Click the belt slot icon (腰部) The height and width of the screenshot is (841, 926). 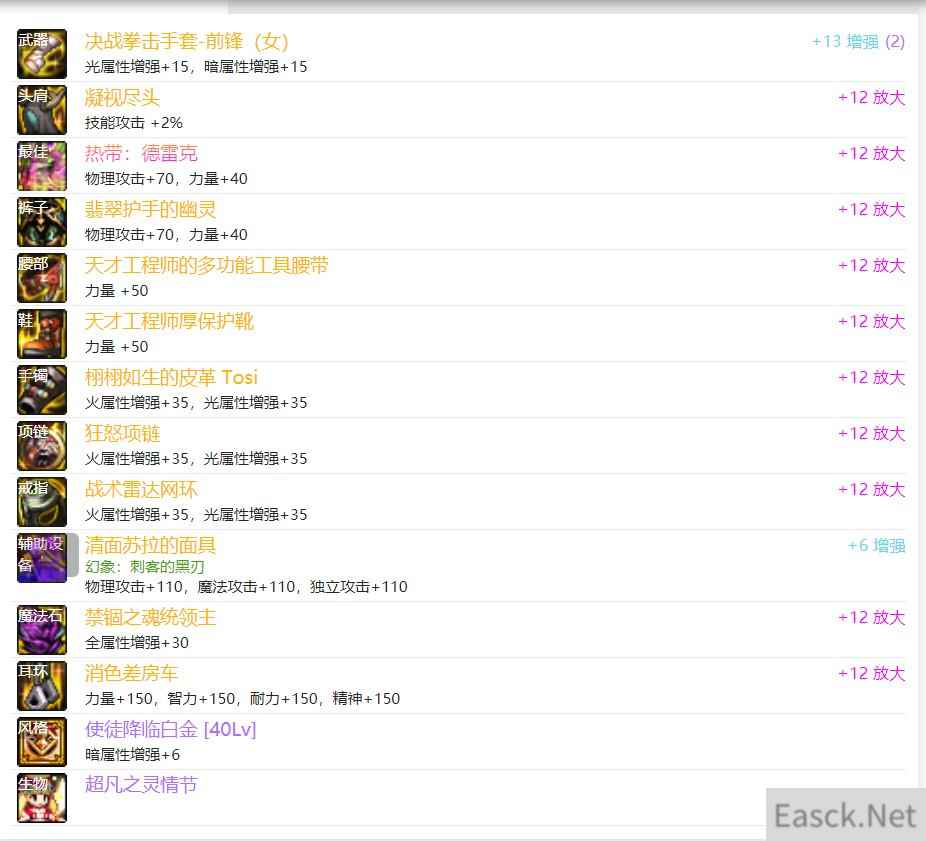42,278
